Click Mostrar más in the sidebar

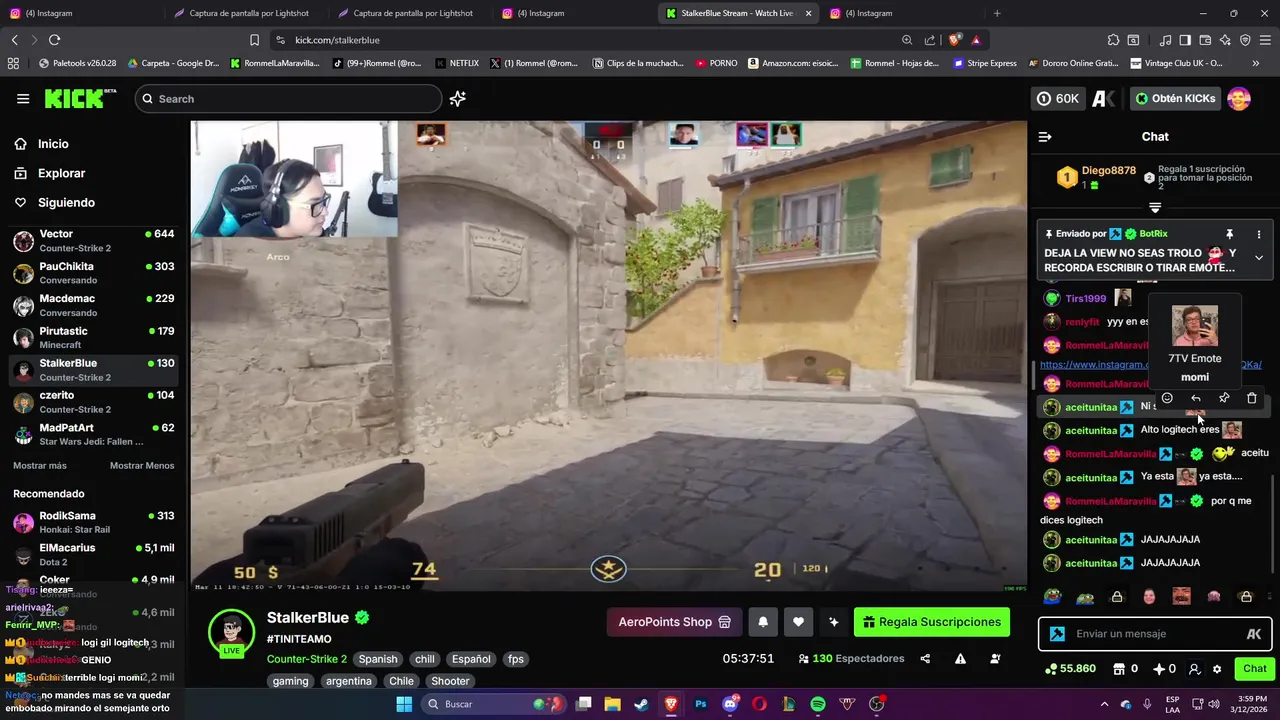(x=40, y=466)
